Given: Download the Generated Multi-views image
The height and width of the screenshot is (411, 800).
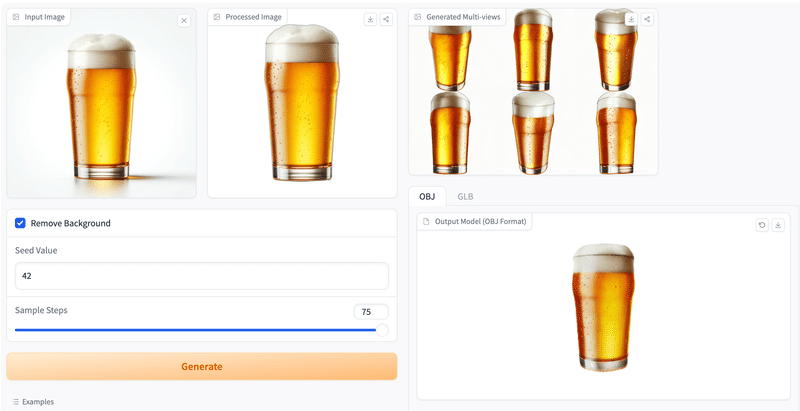Looking at the screenshot, I should point(632,19).
